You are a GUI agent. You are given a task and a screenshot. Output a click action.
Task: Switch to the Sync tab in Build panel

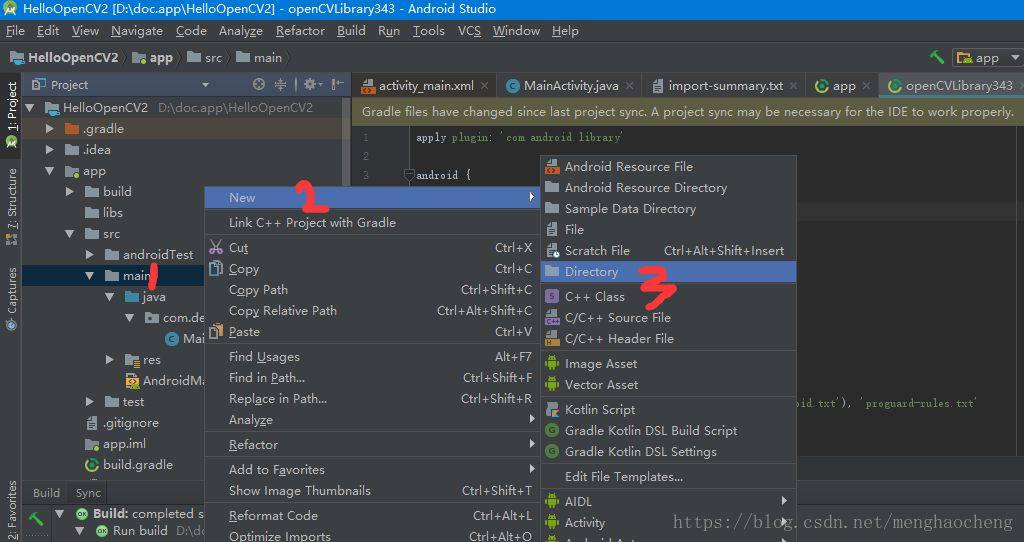88,493
